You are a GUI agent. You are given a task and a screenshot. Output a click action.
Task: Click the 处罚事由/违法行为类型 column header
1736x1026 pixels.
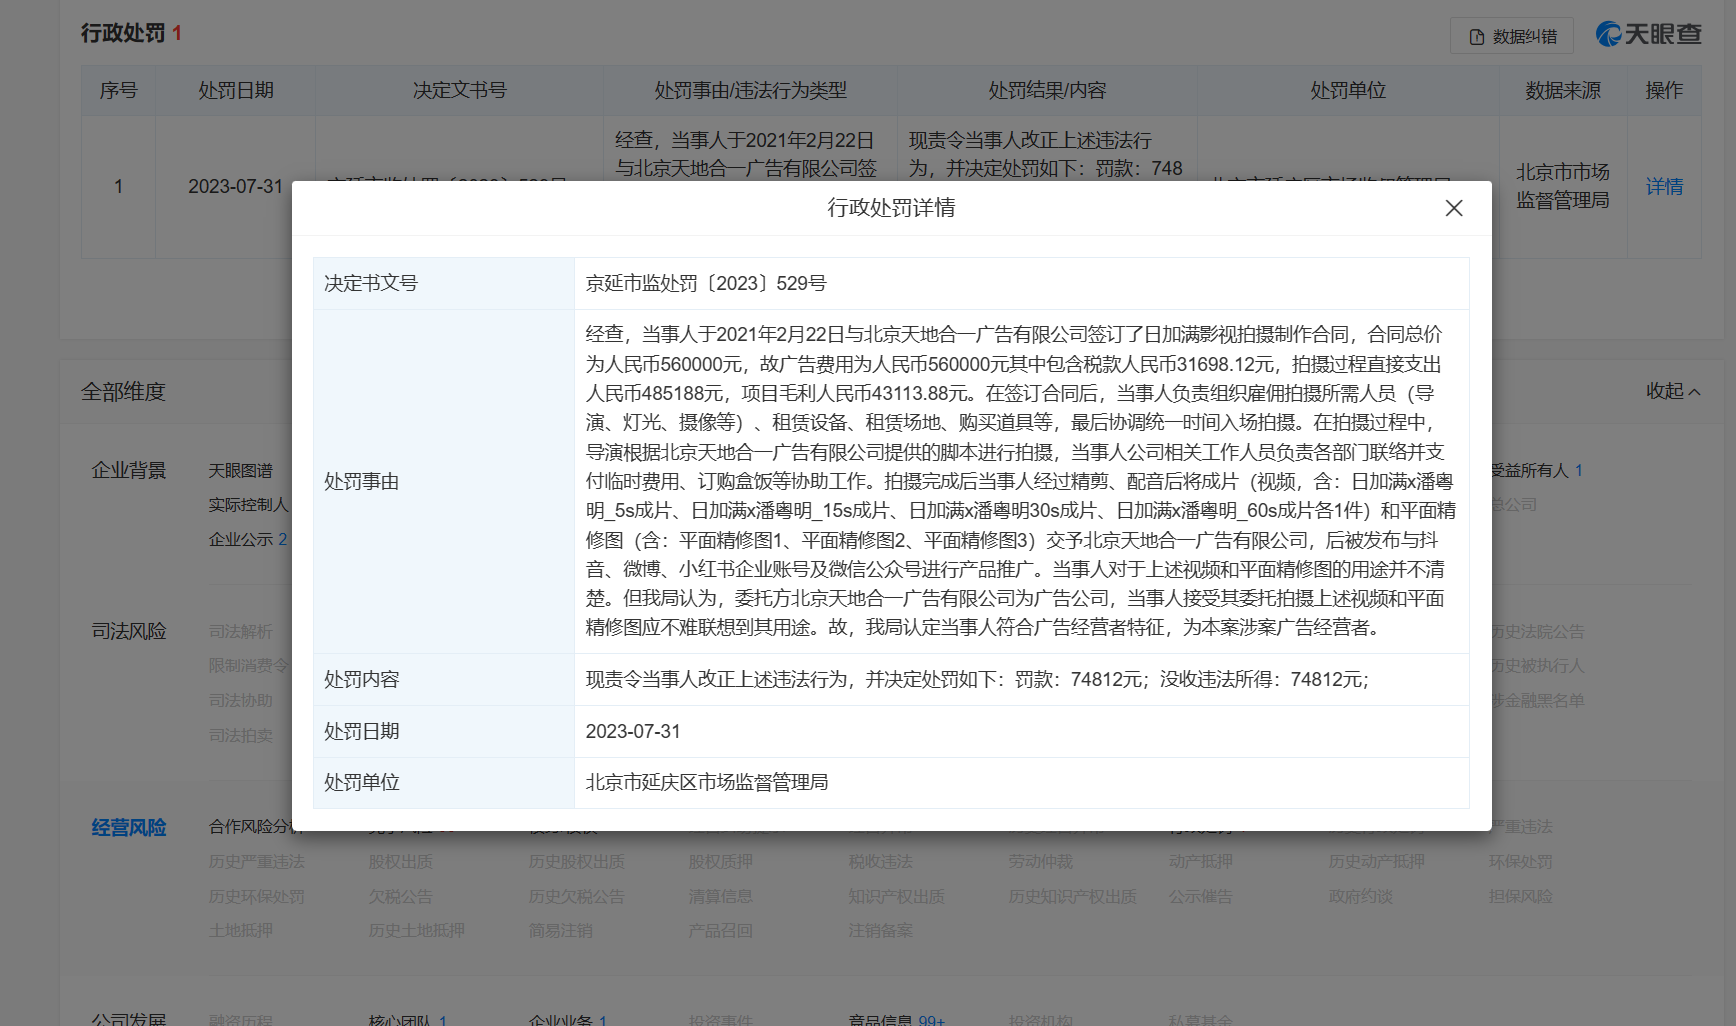pos(751,90)
